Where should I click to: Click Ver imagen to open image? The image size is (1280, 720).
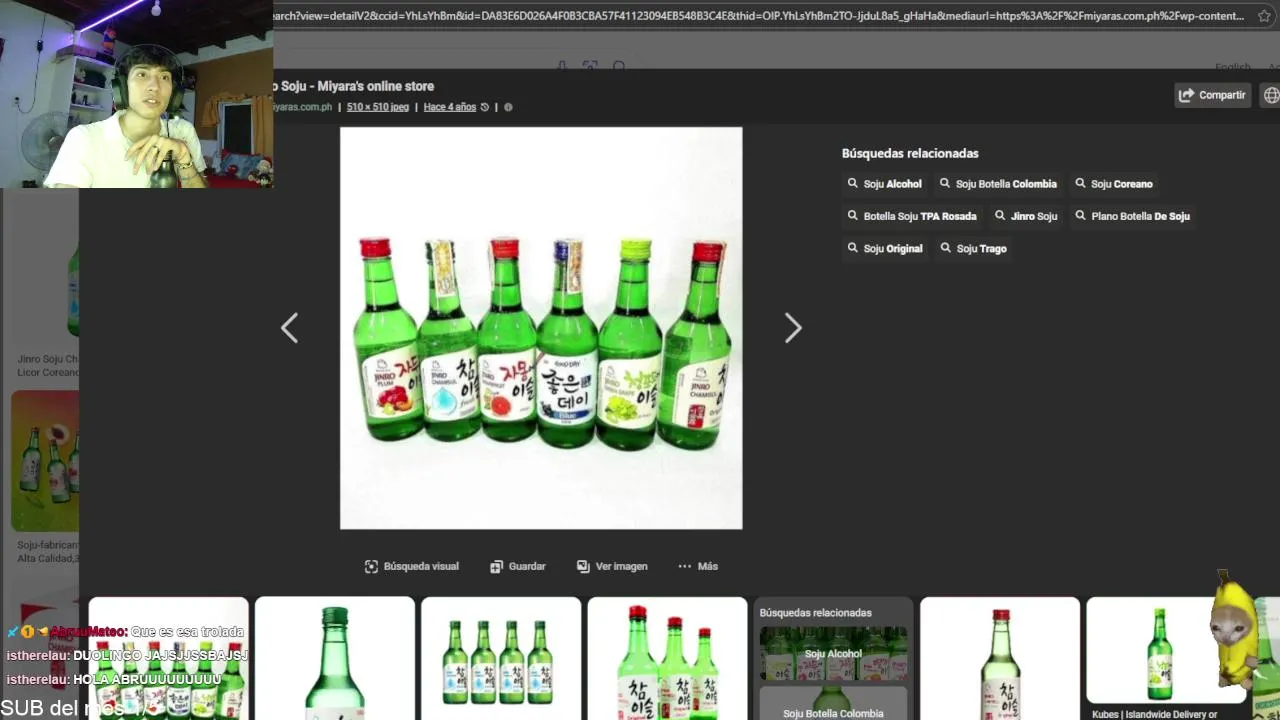(x=612, y=566)
